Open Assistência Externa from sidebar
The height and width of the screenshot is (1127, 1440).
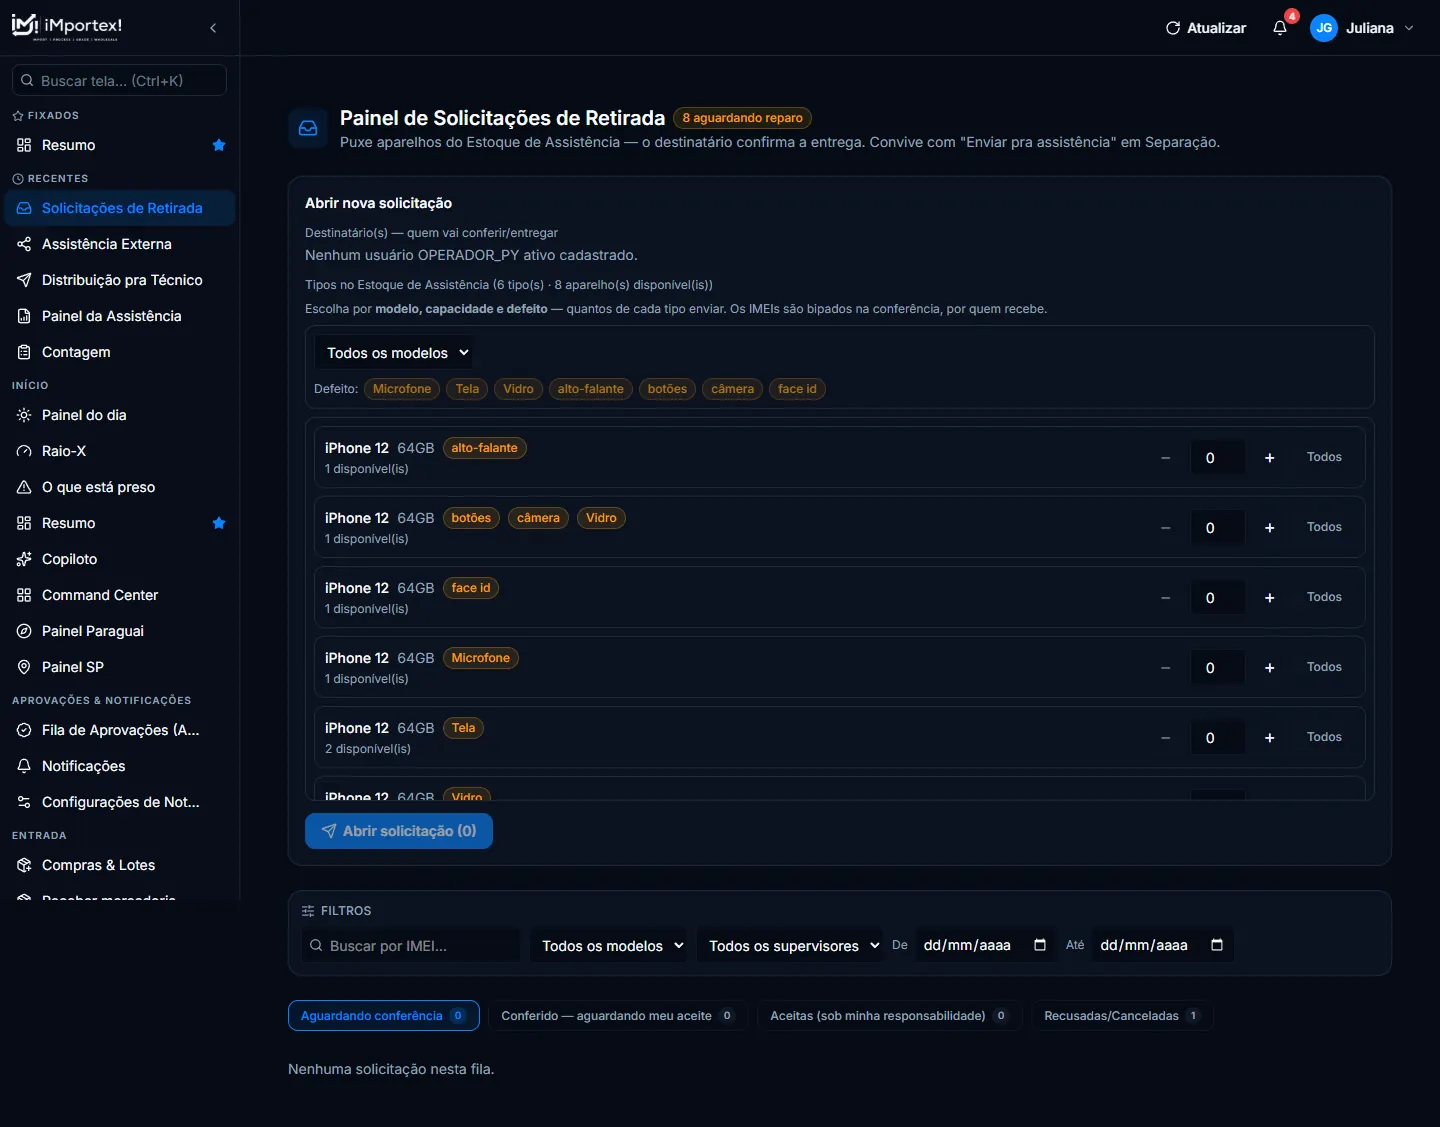click(x=120, y=244)
